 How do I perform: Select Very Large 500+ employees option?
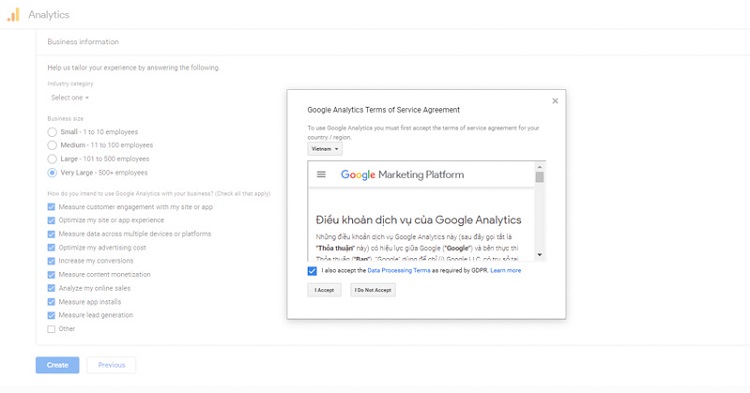pyautogui.click(x=52, y=173)
